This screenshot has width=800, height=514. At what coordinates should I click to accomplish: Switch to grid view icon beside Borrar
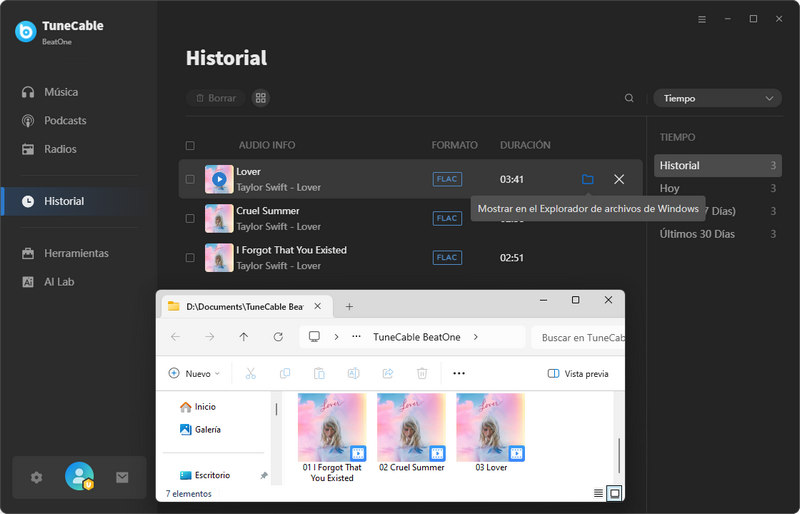(261, 98)
